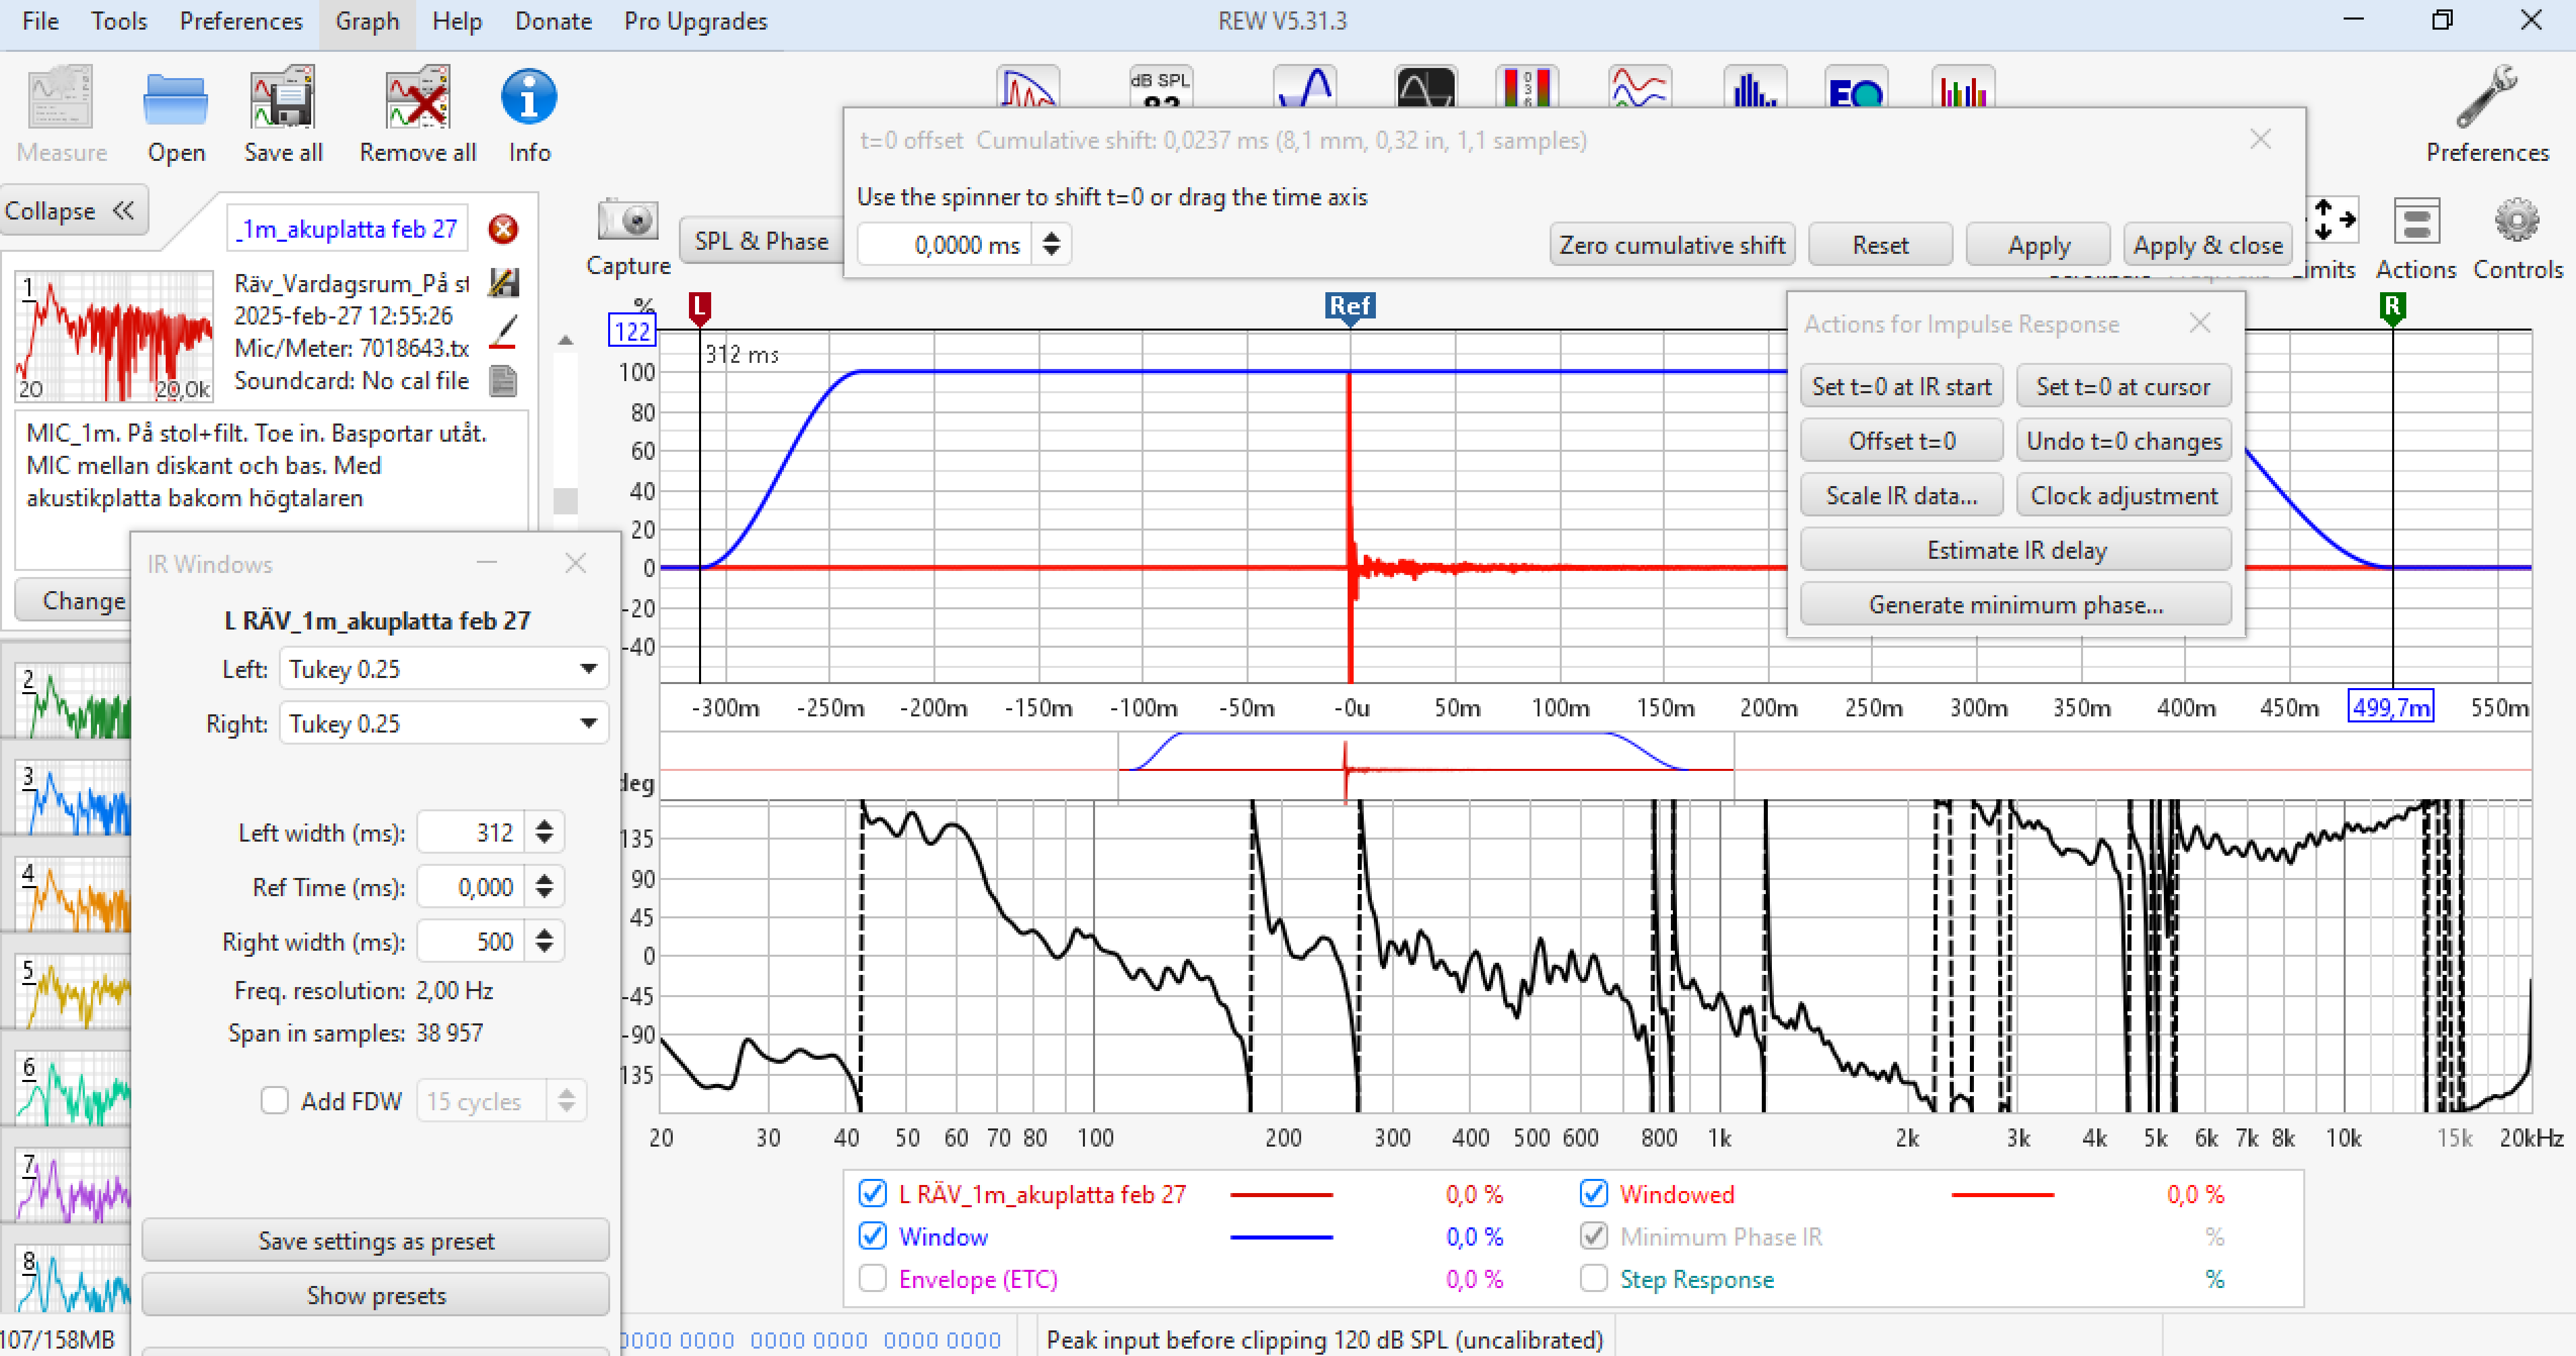Open the dB SPL meter tool
Viewport: 2576px width, 1356px height.
[1160, 88]
